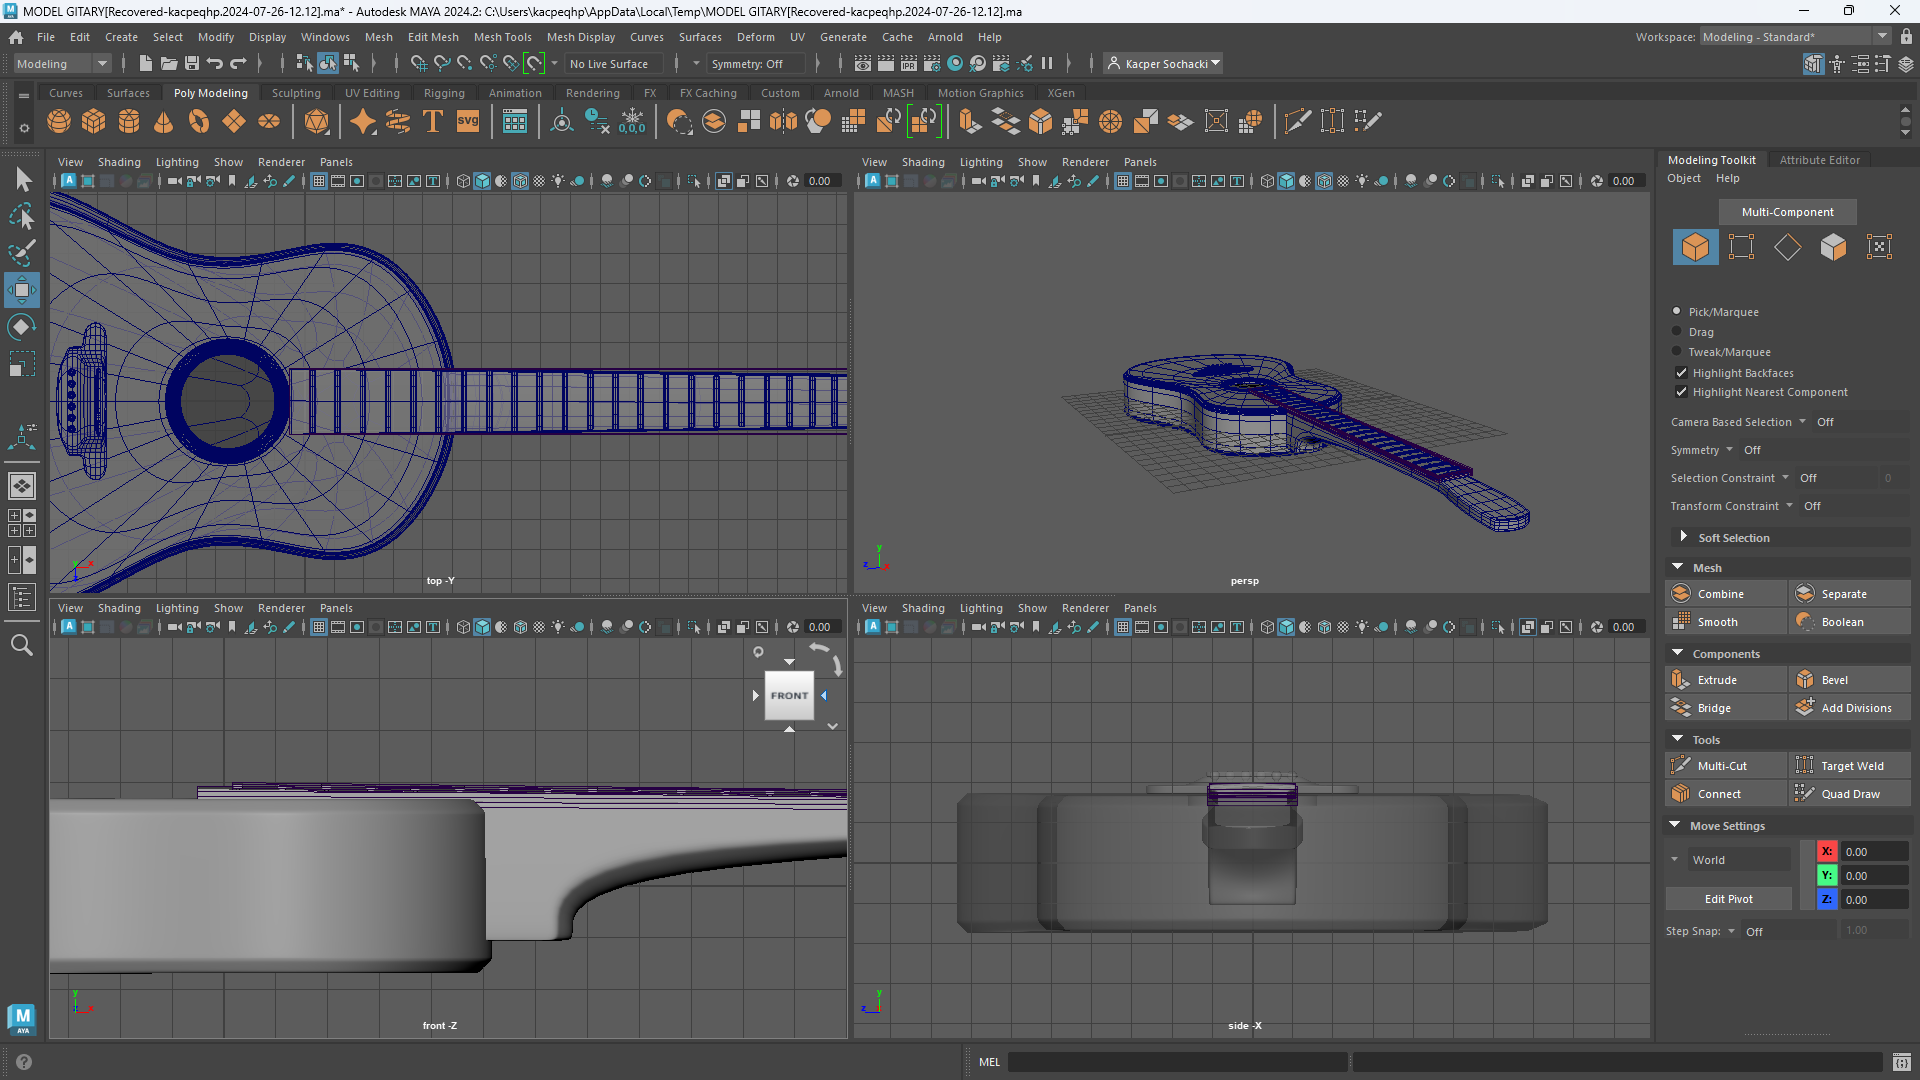Viewport: 1920px width, 1080px height.
Task: Collapse the Mesh section
Action: click(1678, 567)
